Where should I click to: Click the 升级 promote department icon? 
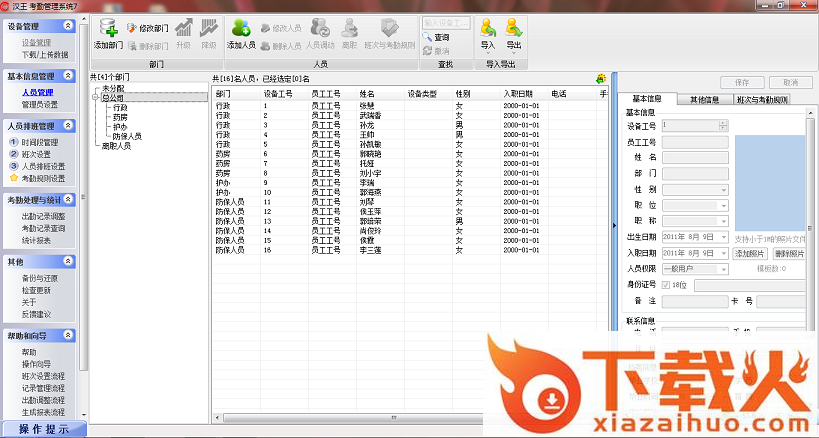[x=183, y=28]
